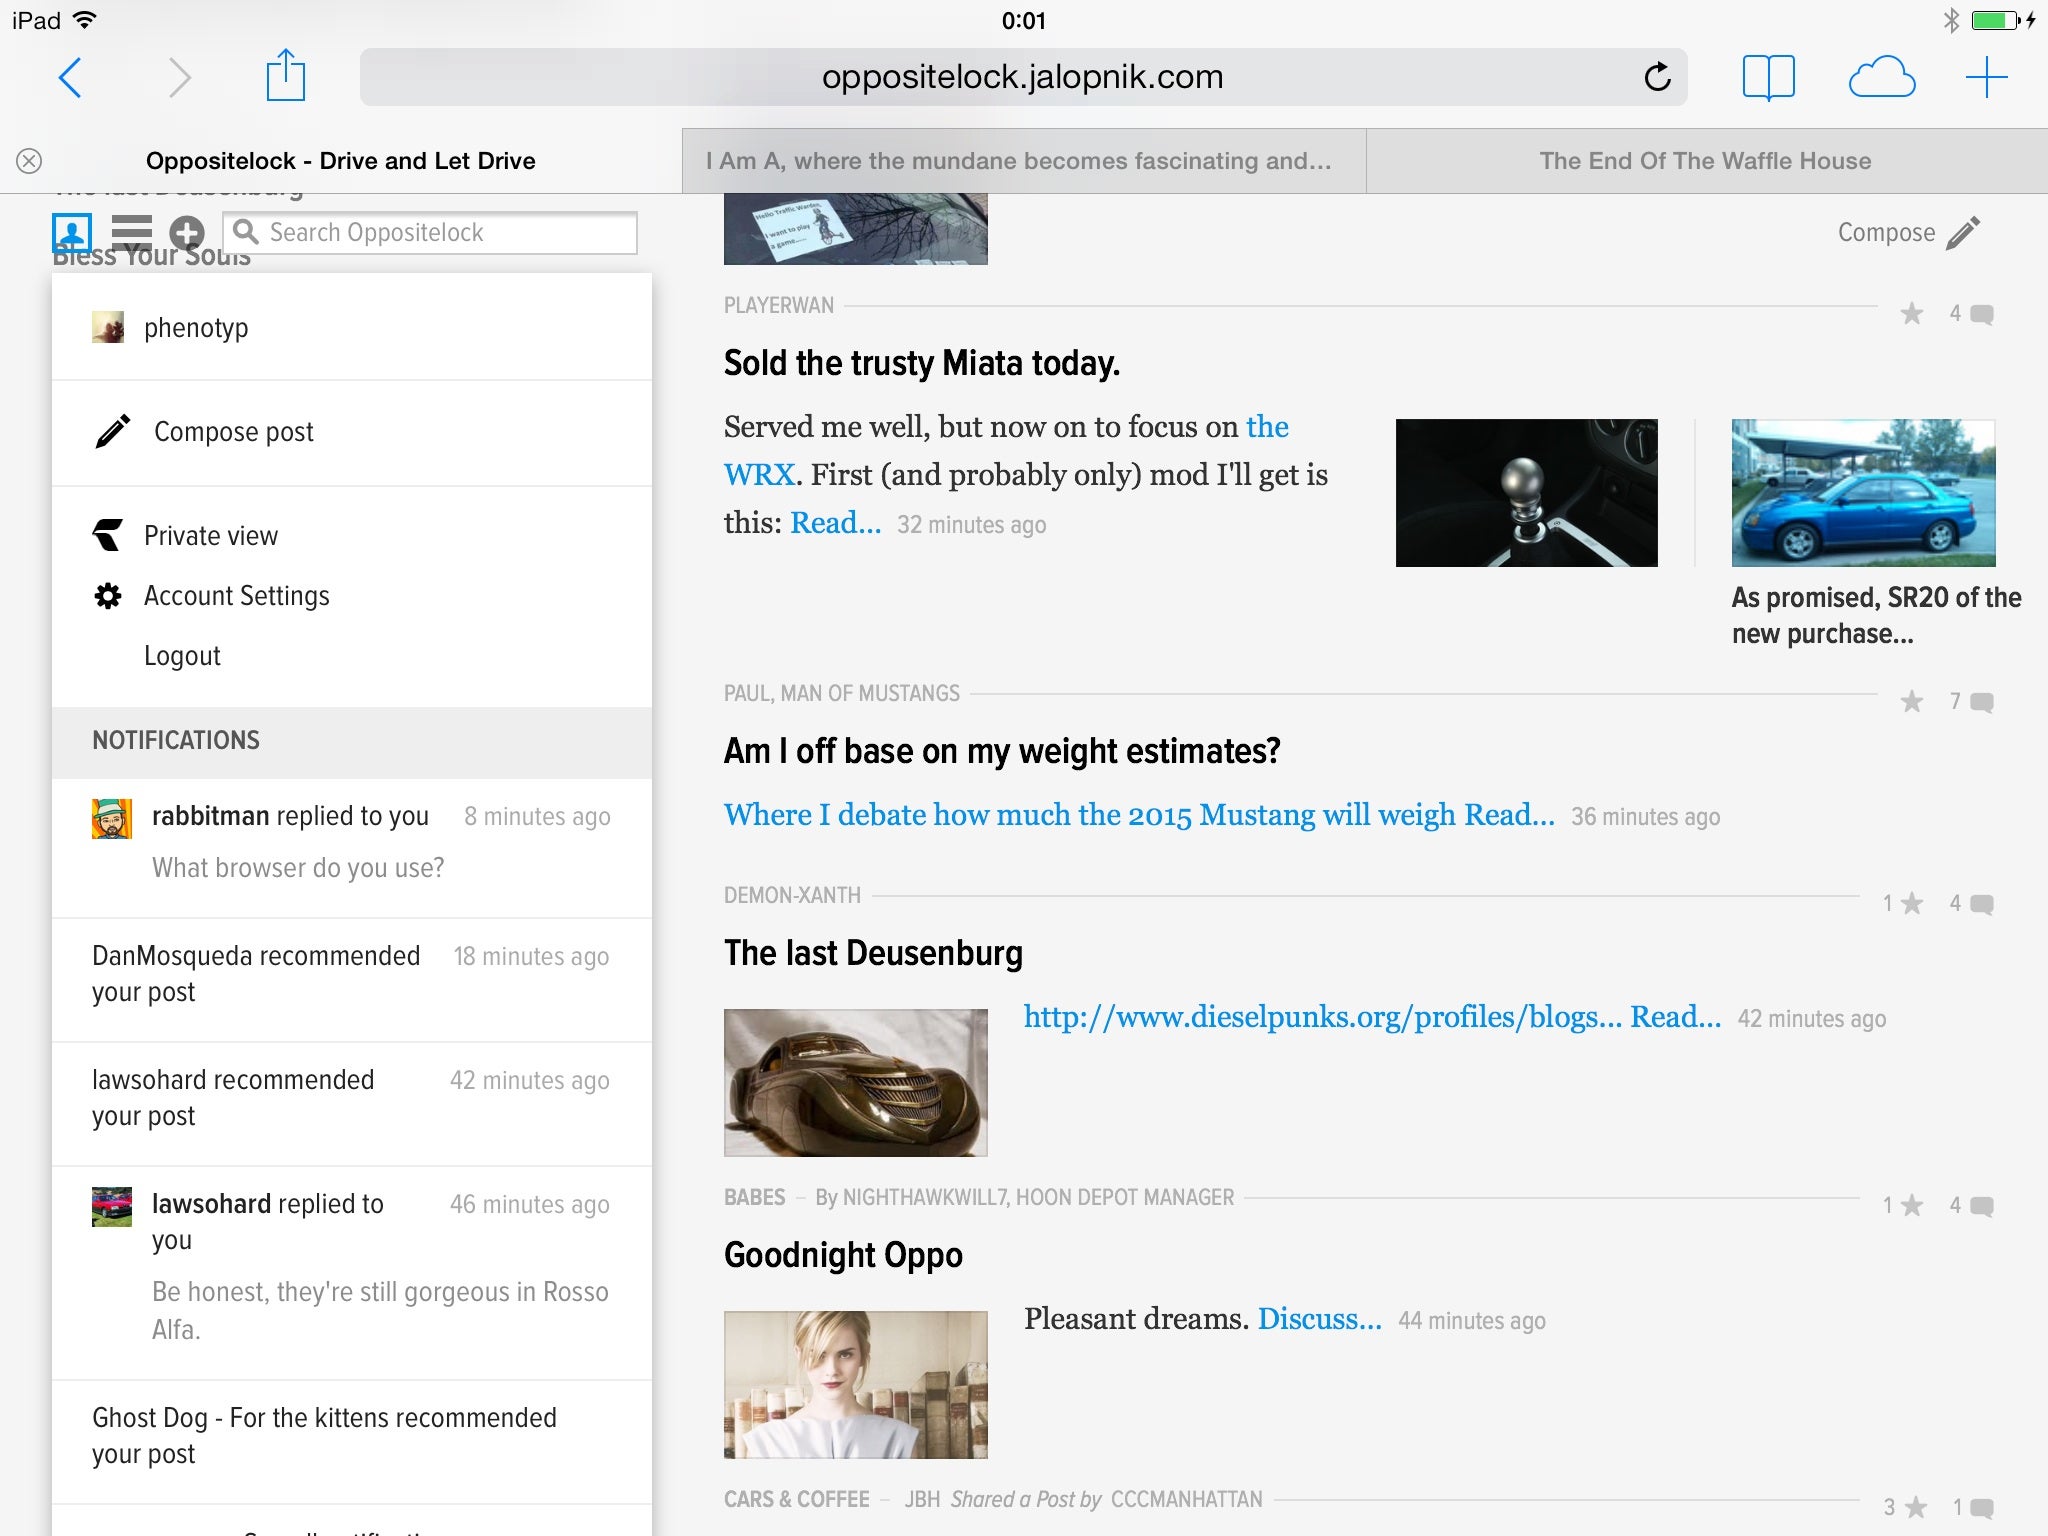Click the CCCMANHATTAN author name
Viewport: 2048px width, 1536px height.
click(x=1187, y=1500)
